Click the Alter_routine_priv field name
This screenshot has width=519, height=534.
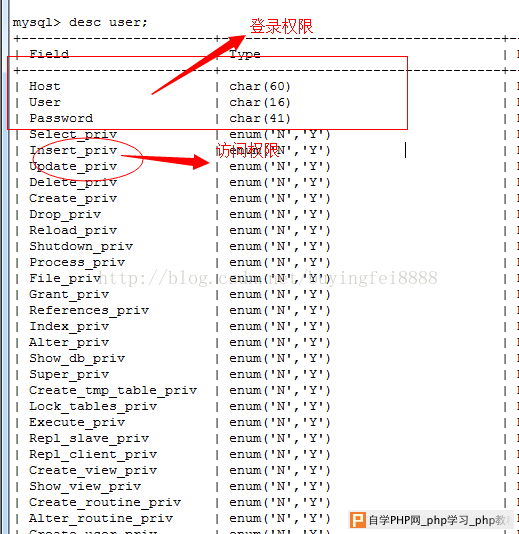tap(101, 519)
